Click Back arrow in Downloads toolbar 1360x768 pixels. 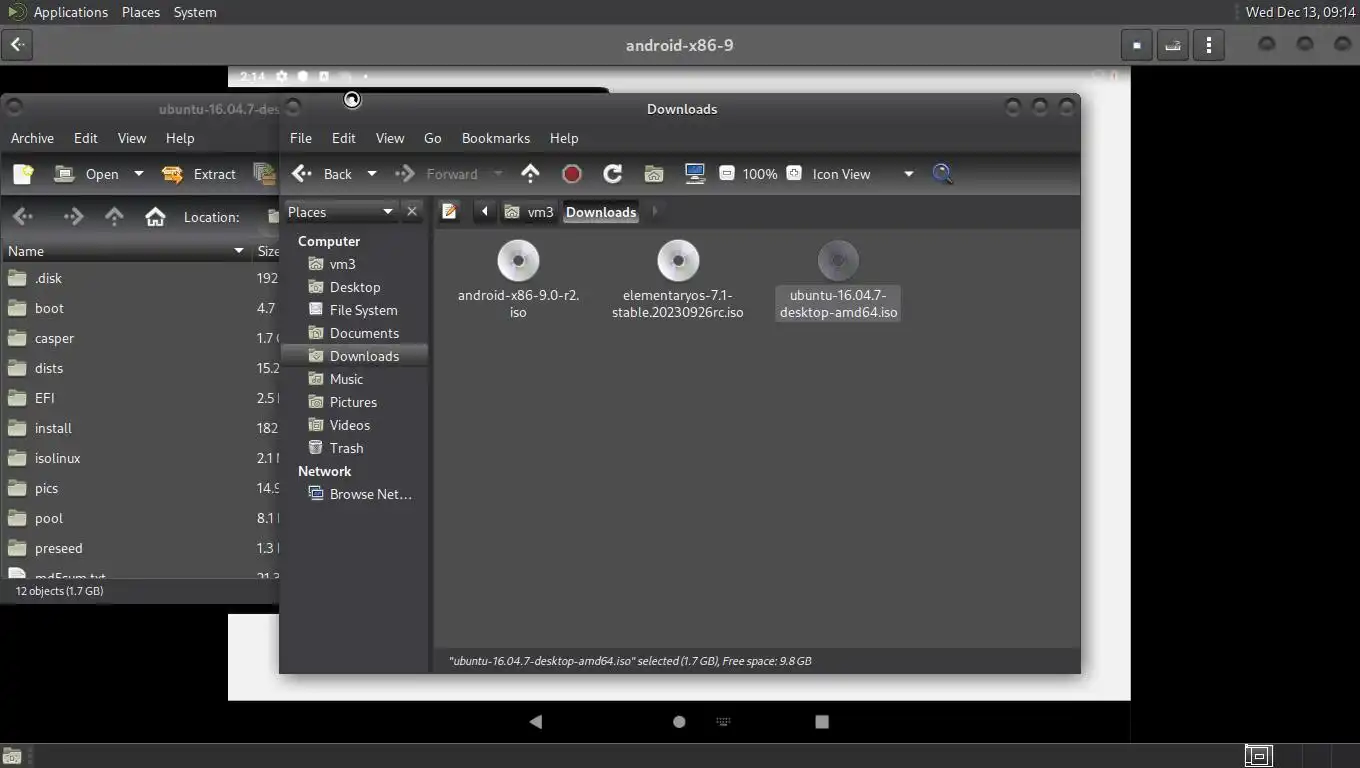[321, 174]
